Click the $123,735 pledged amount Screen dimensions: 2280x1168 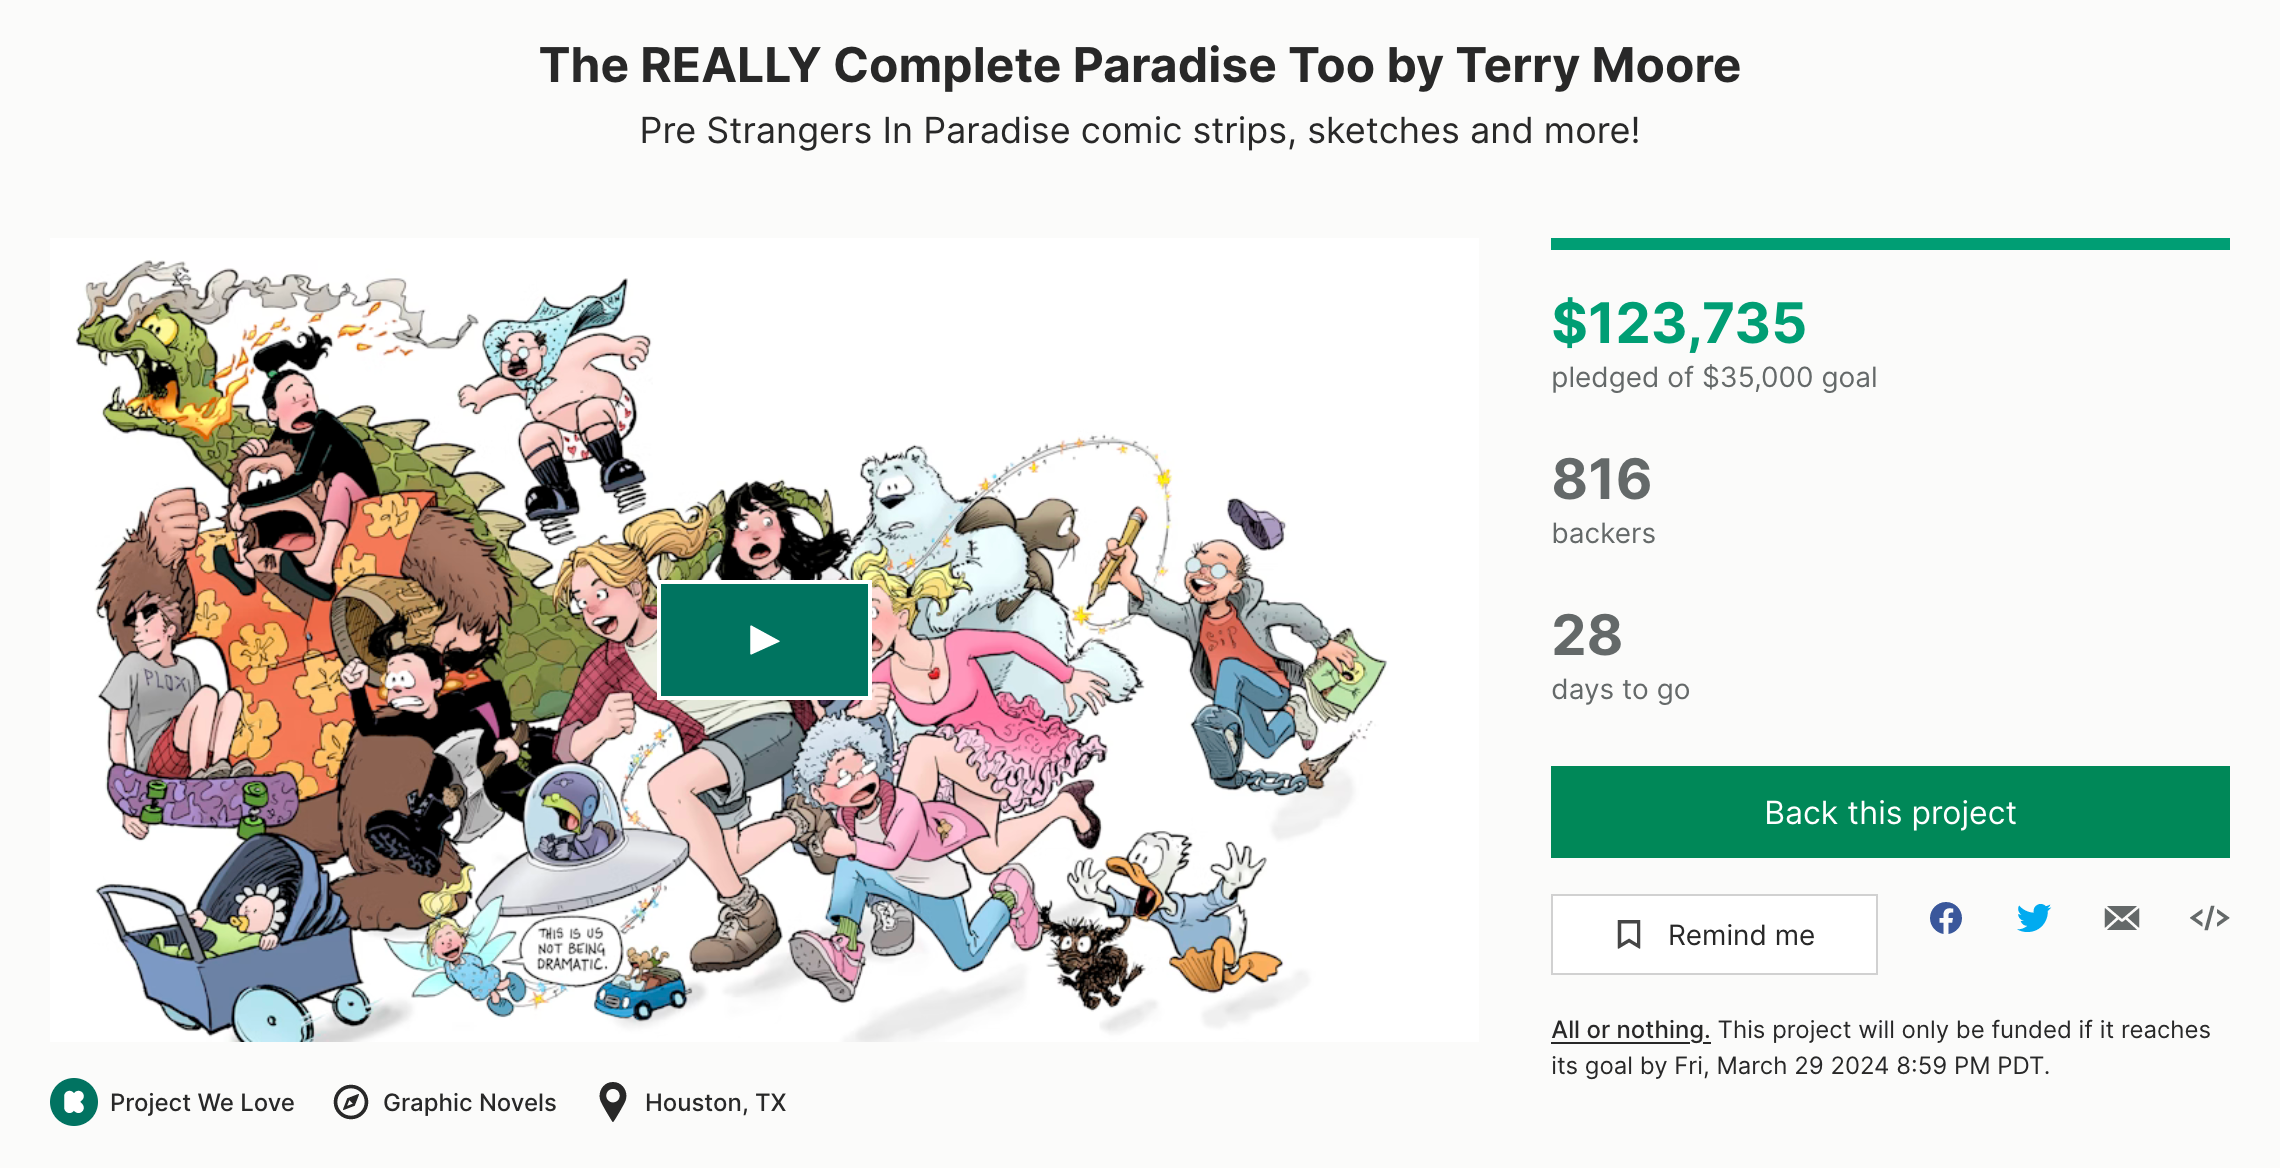[x=1678, y=323]
